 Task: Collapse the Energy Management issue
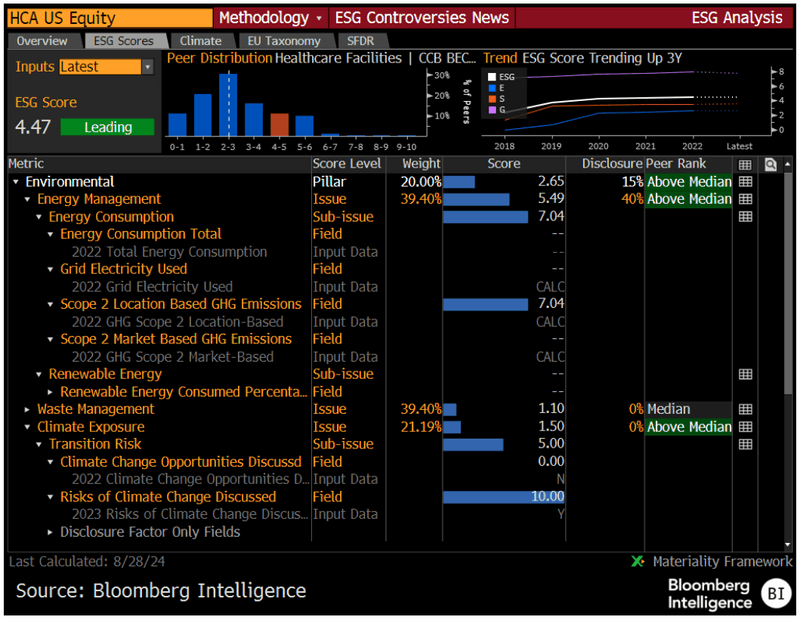coord(28,199)
